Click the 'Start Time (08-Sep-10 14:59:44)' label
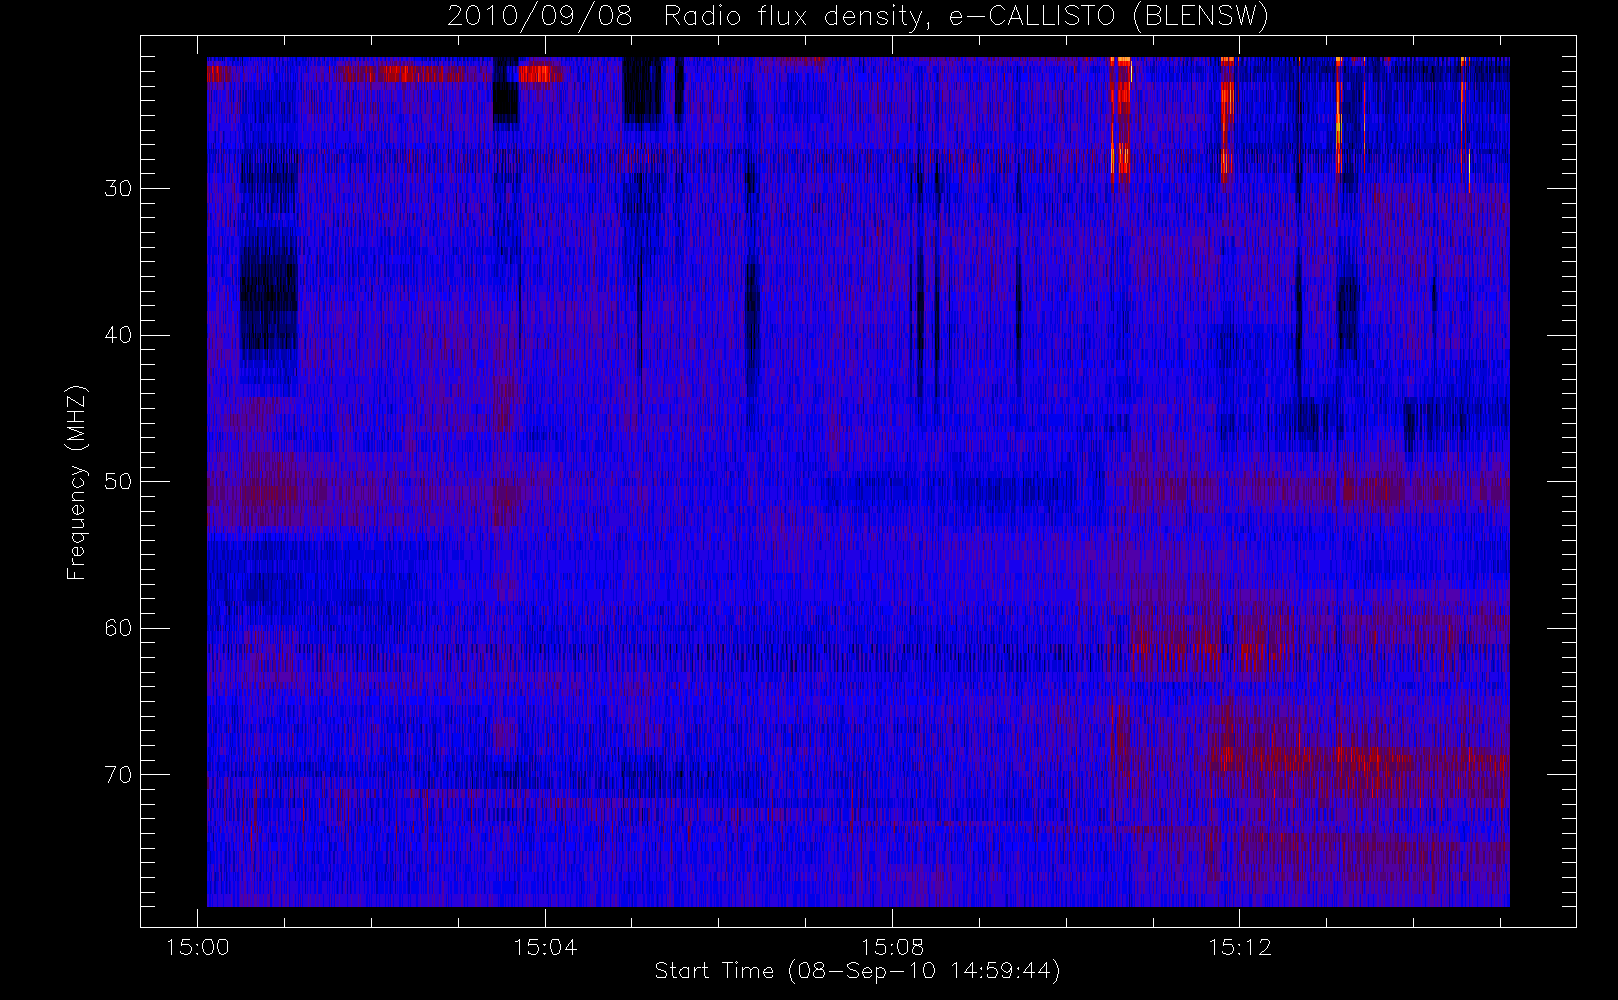Screen dimensions: 1618x1000 [x=857, y=971]
